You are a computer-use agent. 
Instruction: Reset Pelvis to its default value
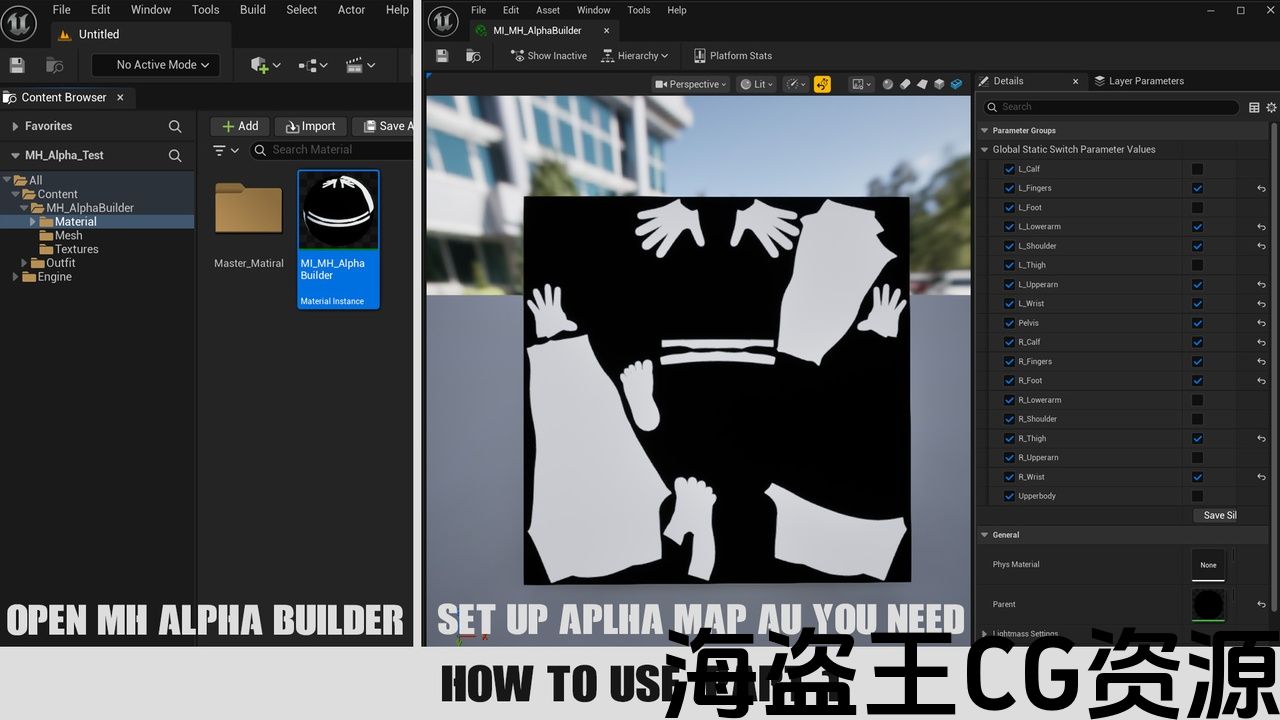coord(1261,323)
